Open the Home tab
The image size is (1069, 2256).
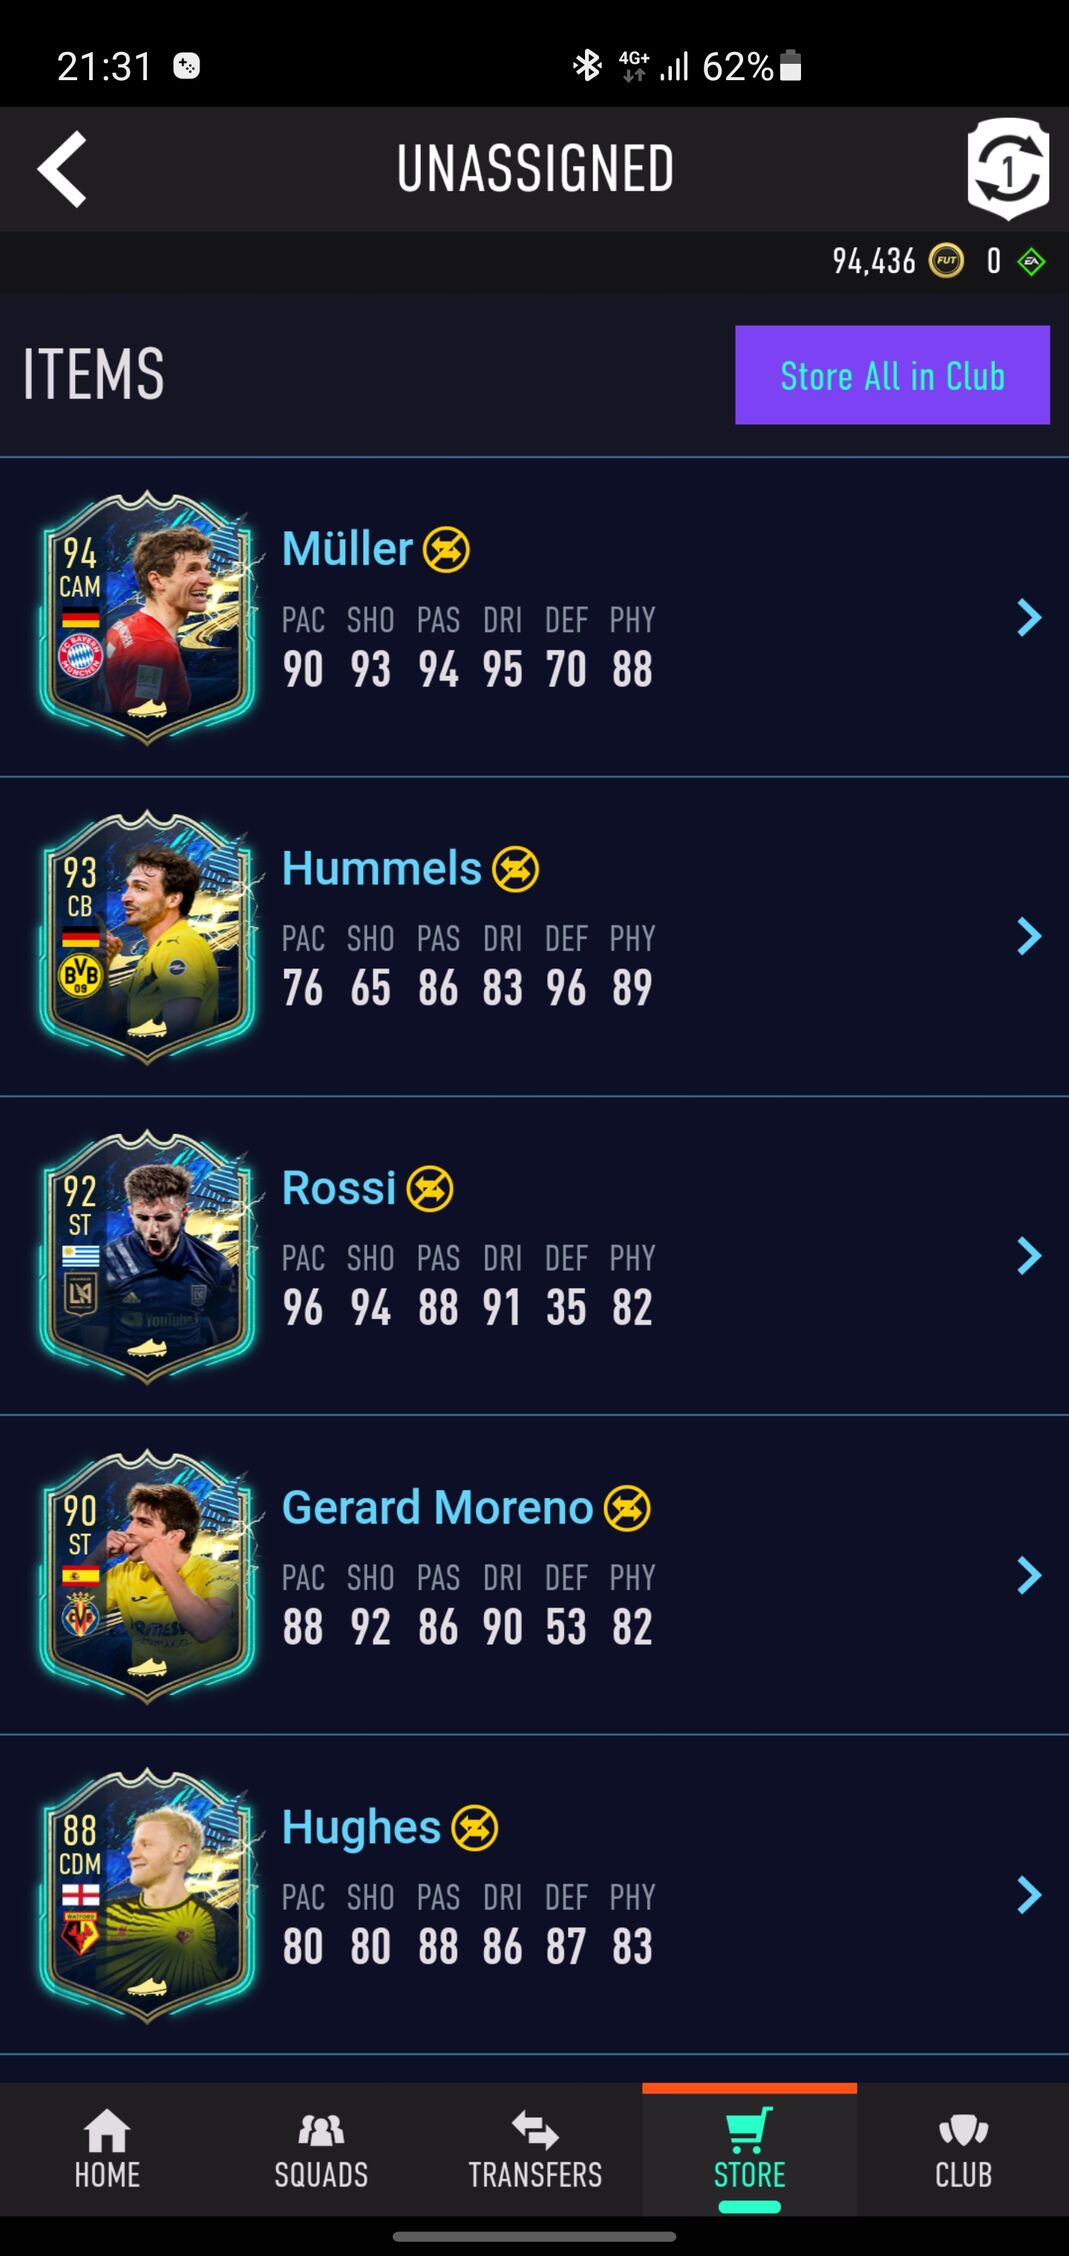pyautogui.click(x=107, y=2149)
